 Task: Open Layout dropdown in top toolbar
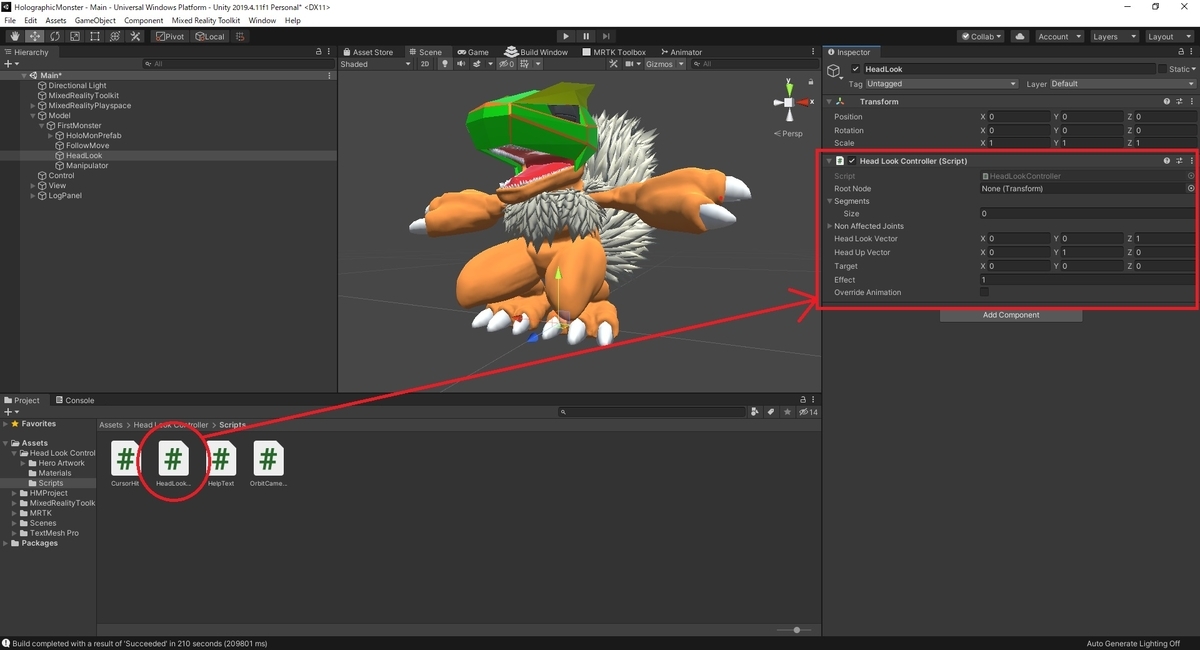coord(1168,36)
